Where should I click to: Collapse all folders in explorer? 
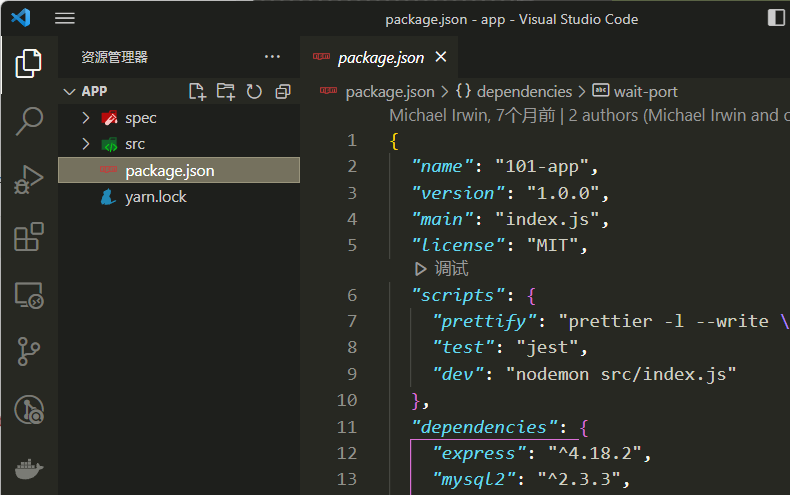282,91
